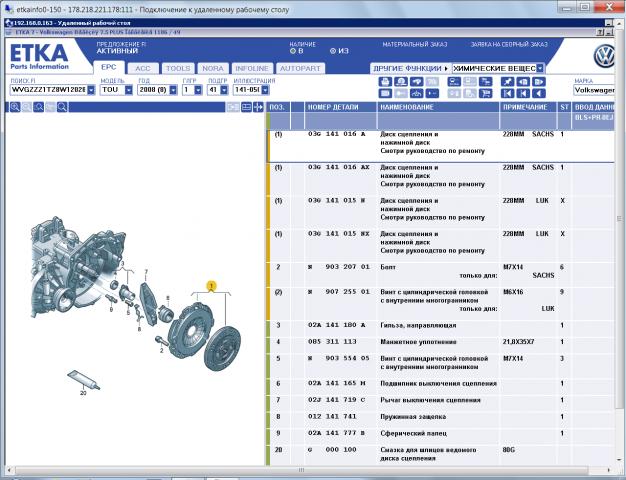626x480 pixels.
Task: Click the clutch pressure plate in illustration
Action: [x=190, y=331]
